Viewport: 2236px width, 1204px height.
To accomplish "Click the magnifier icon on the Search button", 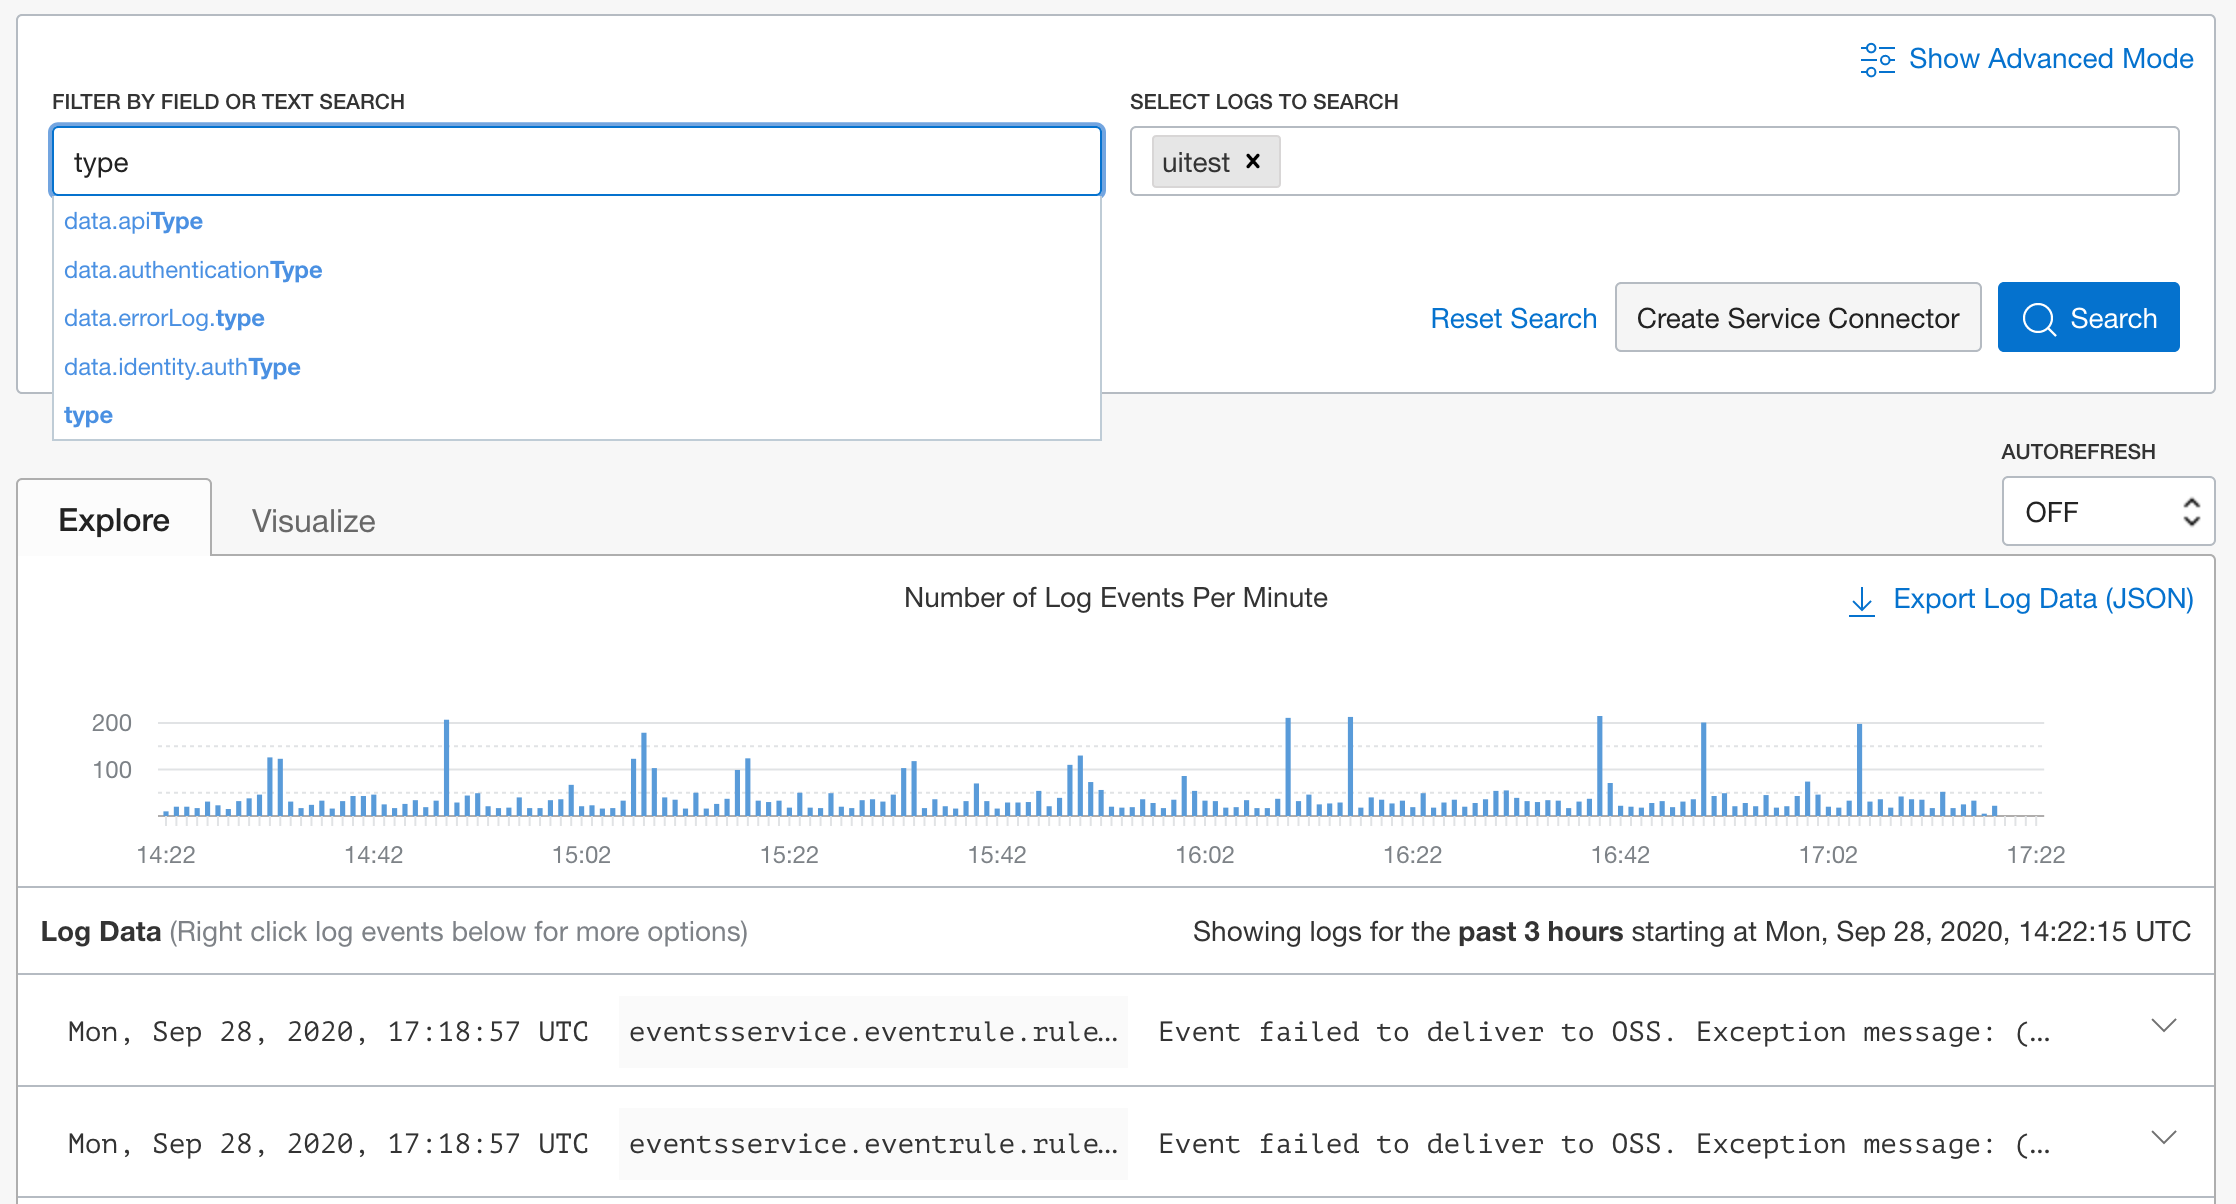I will click(2040, 317).
